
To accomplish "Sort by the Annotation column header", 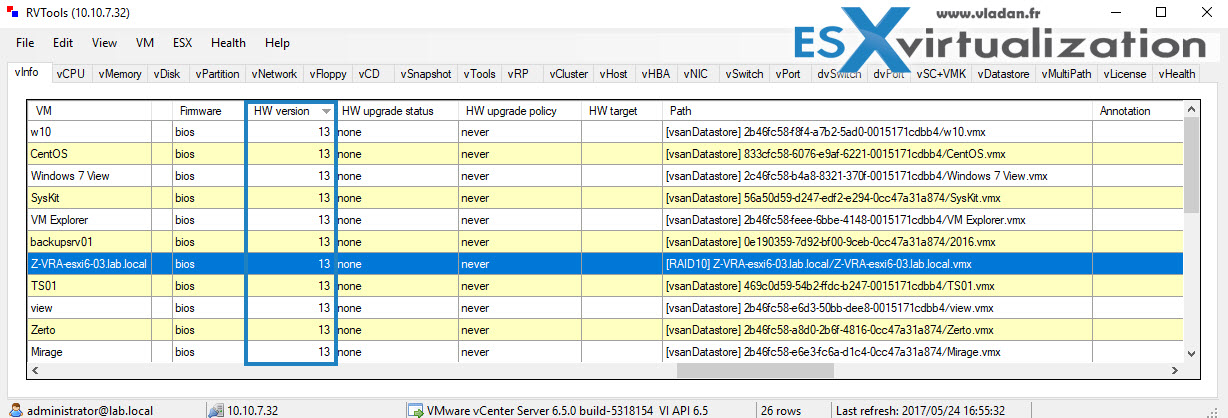I will click(x=1136, y=111).
